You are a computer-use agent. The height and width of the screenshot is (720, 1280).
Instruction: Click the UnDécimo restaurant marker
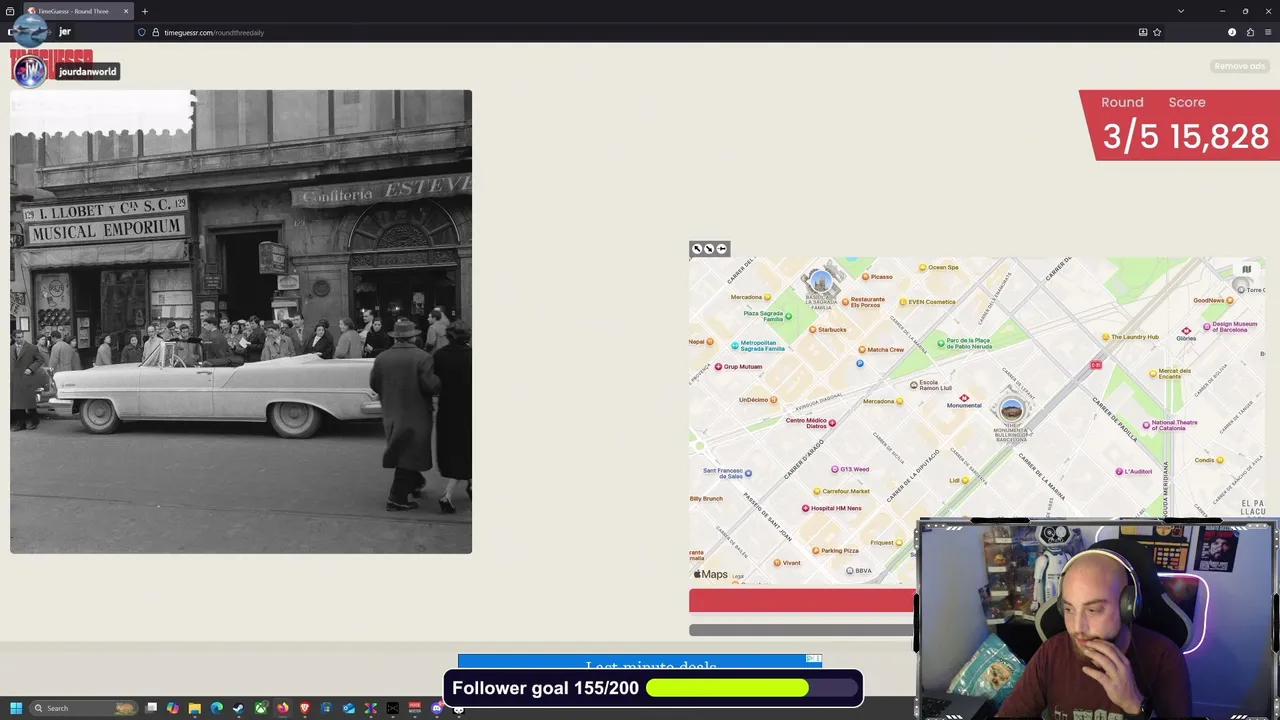coord(775,400)
